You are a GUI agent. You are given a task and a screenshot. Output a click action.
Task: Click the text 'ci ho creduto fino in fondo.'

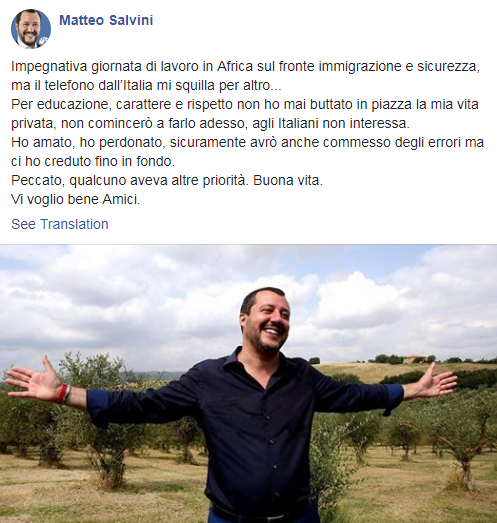(93, 161)
